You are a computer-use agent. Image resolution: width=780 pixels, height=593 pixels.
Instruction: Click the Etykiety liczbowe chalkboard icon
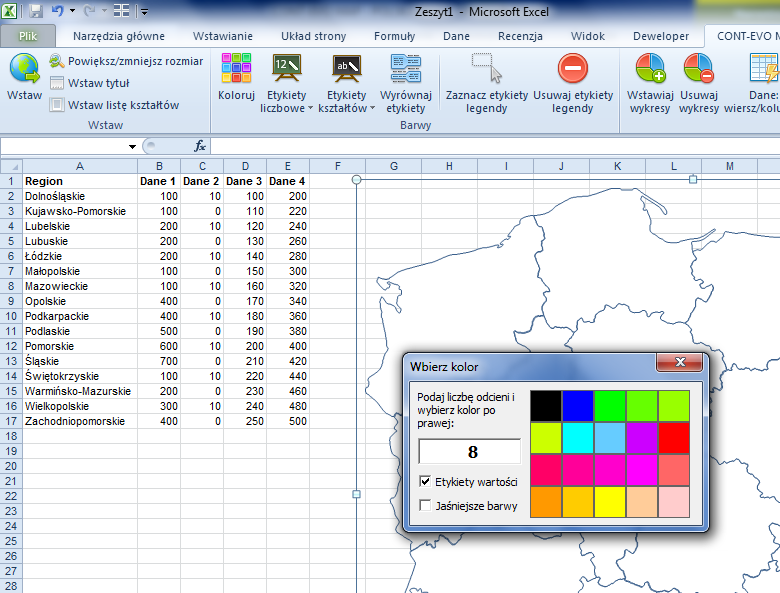(x=287, y=68)
